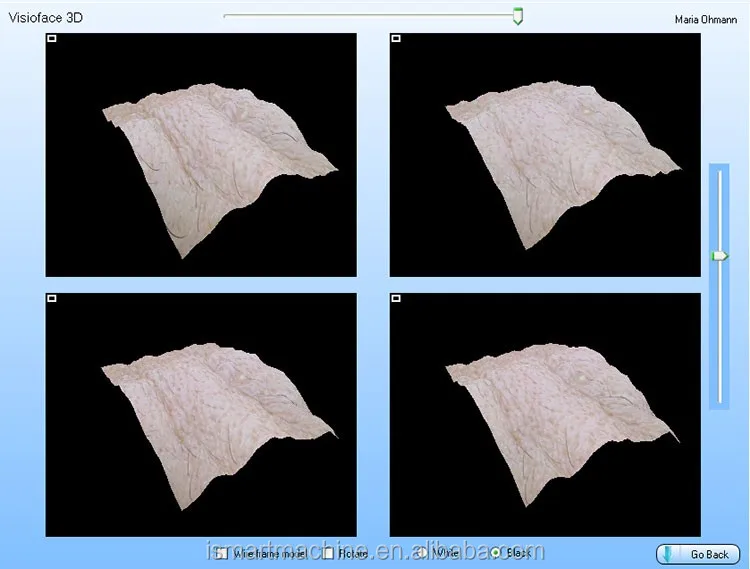This screenshot has height=569, width=750.
Task: Click the Maria Ohmann patient name
Action: (705, 19)
